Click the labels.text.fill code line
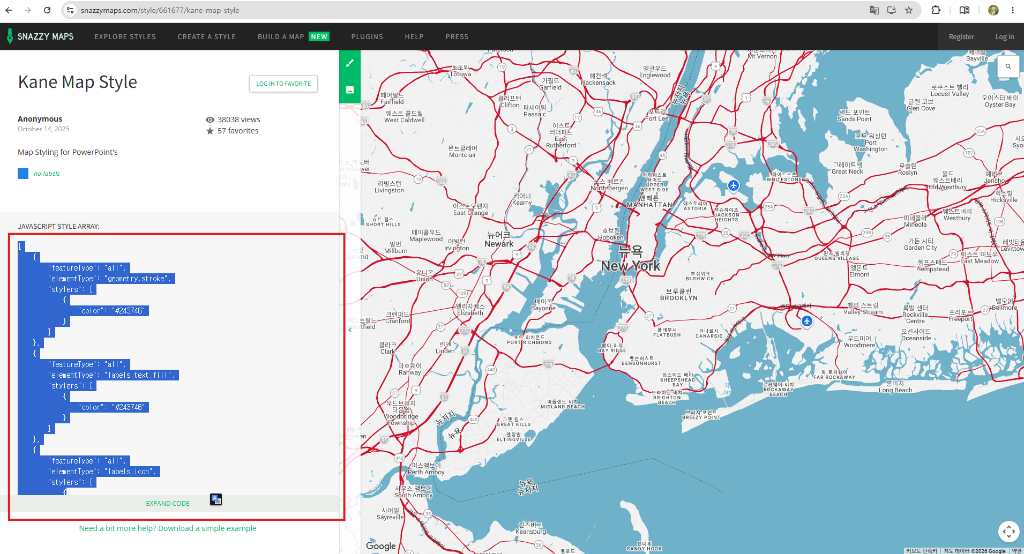This screenshot has width=1024, height=554. click(114, 375)
